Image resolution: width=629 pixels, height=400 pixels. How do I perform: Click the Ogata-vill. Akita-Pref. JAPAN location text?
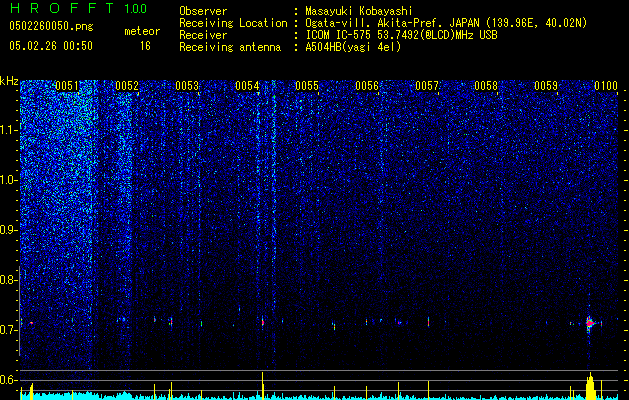(446, 23)
